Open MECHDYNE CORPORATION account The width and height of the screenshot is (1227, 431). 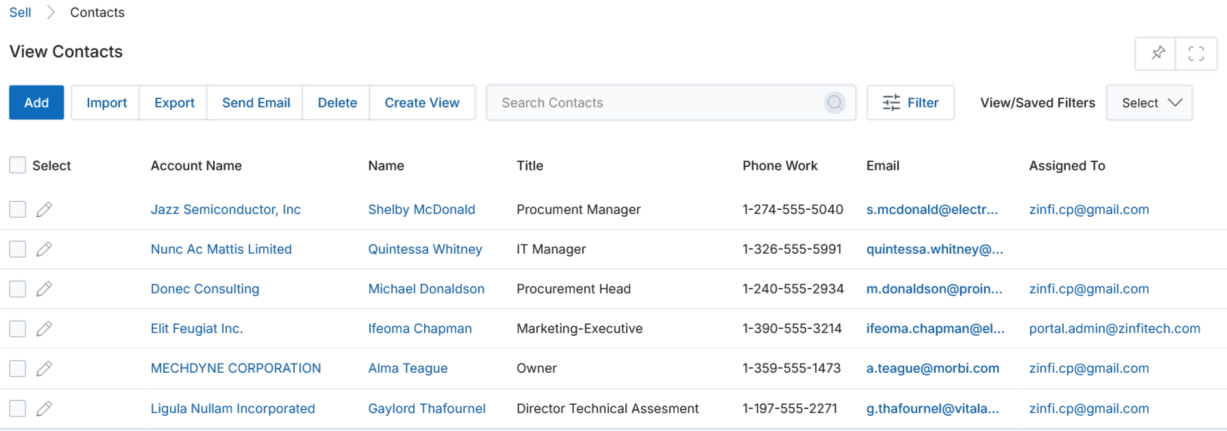236,368
